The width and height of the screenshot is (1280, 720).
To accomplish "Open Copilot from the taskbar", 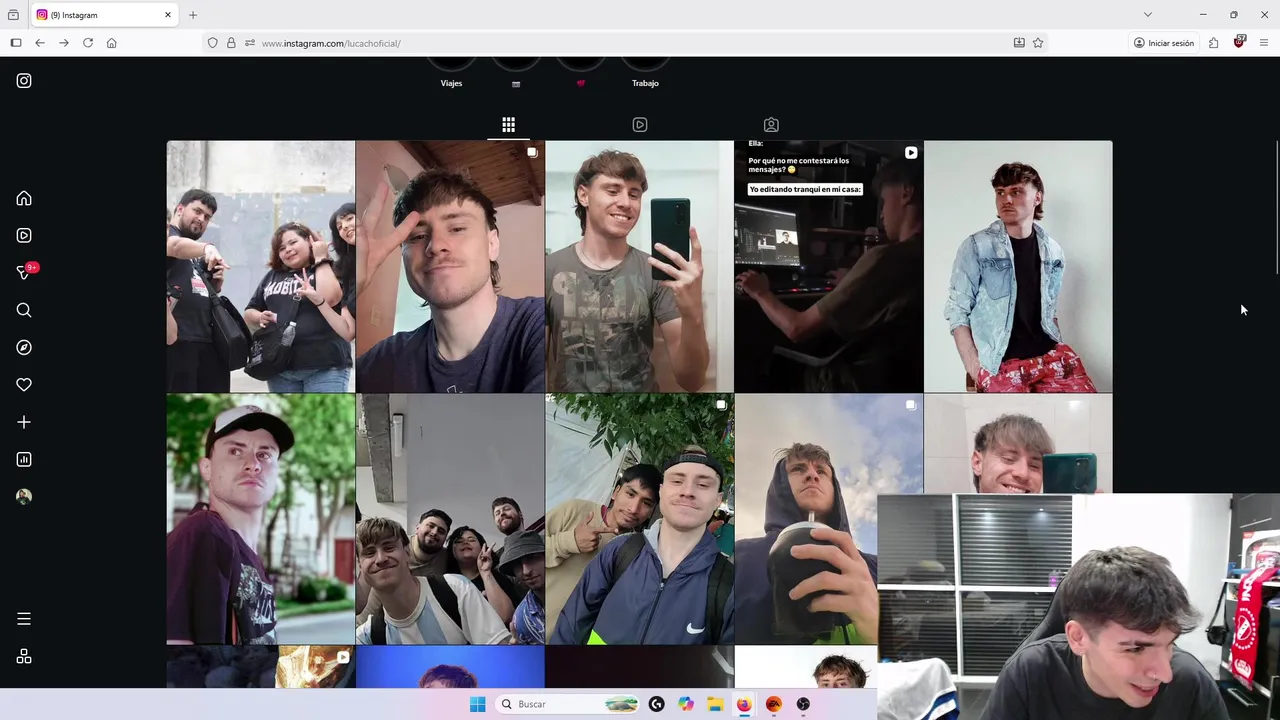I will point(685,704).
